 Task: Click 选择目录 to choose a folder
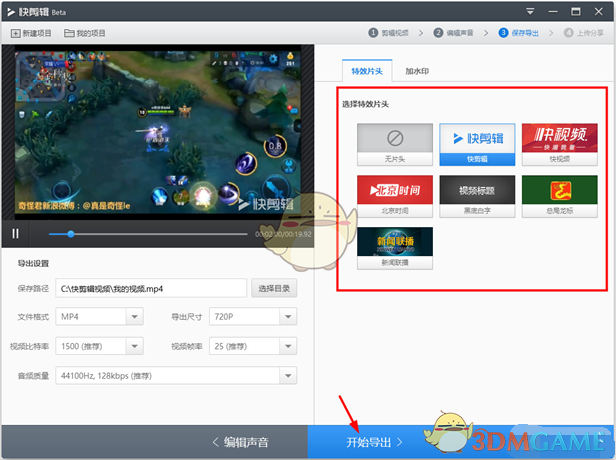274,289
